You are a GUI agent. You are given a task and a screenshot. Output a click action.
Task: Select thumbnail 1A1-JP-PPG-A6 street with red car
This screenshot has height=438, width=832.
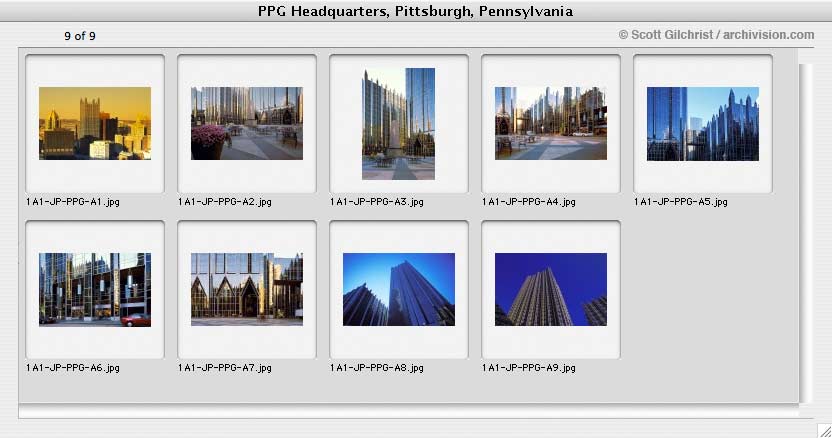click(95, 289)
